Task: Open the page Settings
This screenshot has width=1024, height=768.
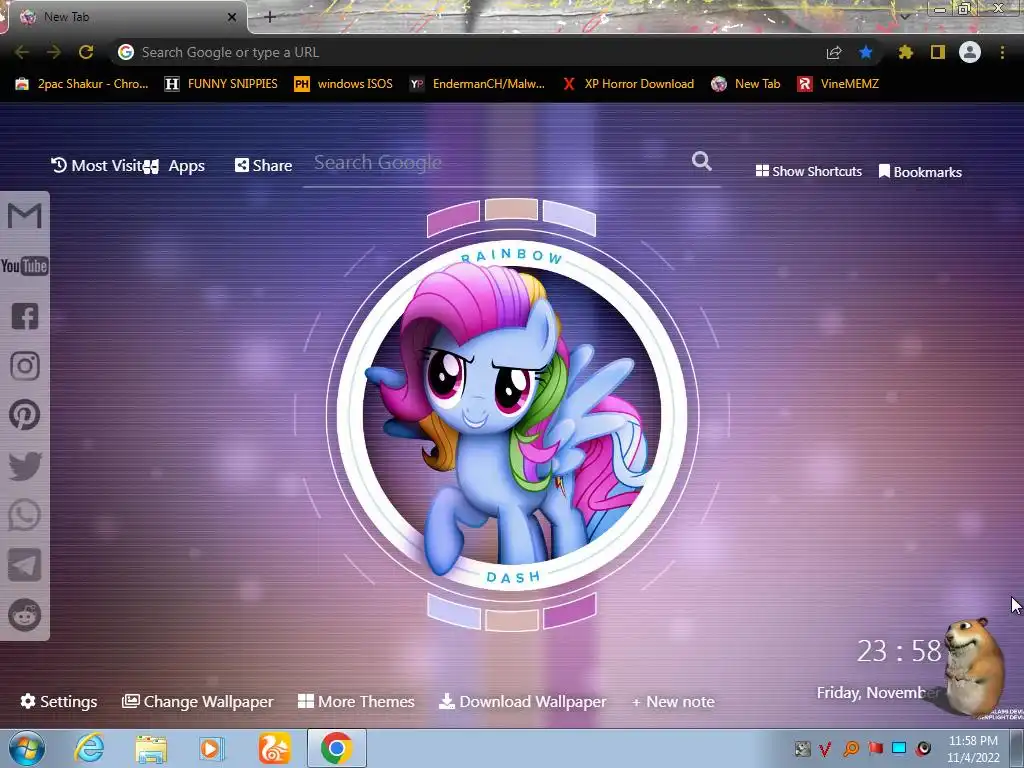Action: [x=59, y=701]
